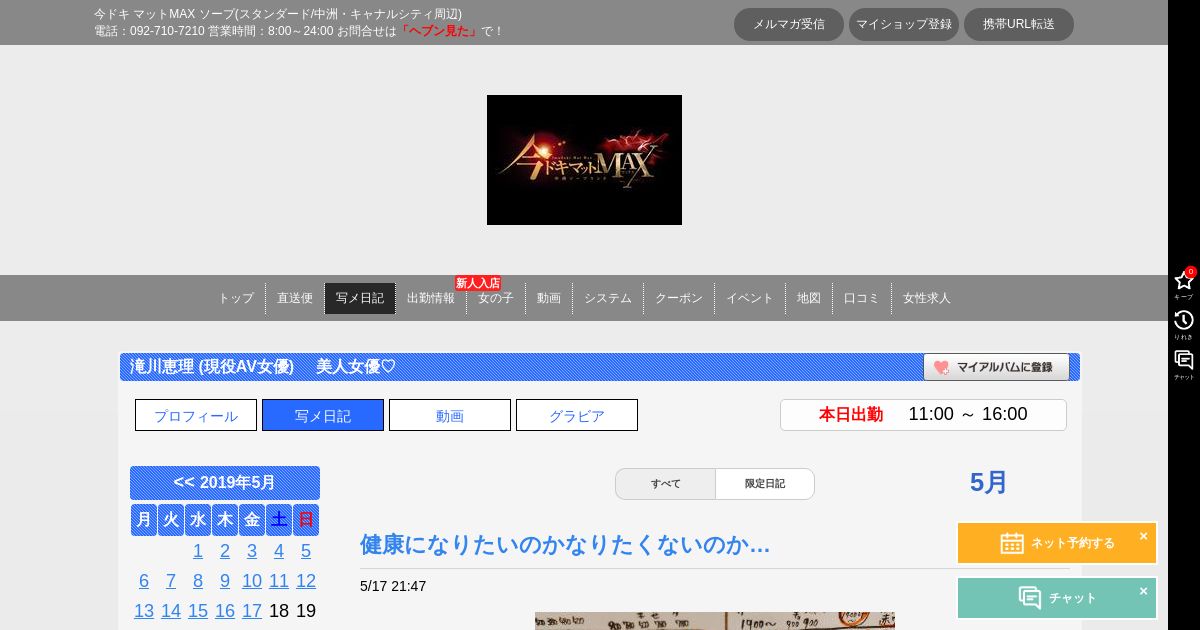Select calendar day 4
Image resolution: width=1200 pixels, height=630 pixels.
[x=279, y=551]
